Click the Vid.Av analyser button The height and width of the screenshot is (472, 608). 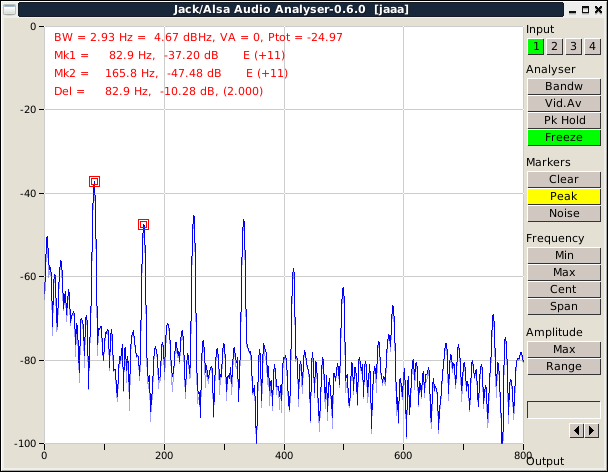click(x=563, y=104)
